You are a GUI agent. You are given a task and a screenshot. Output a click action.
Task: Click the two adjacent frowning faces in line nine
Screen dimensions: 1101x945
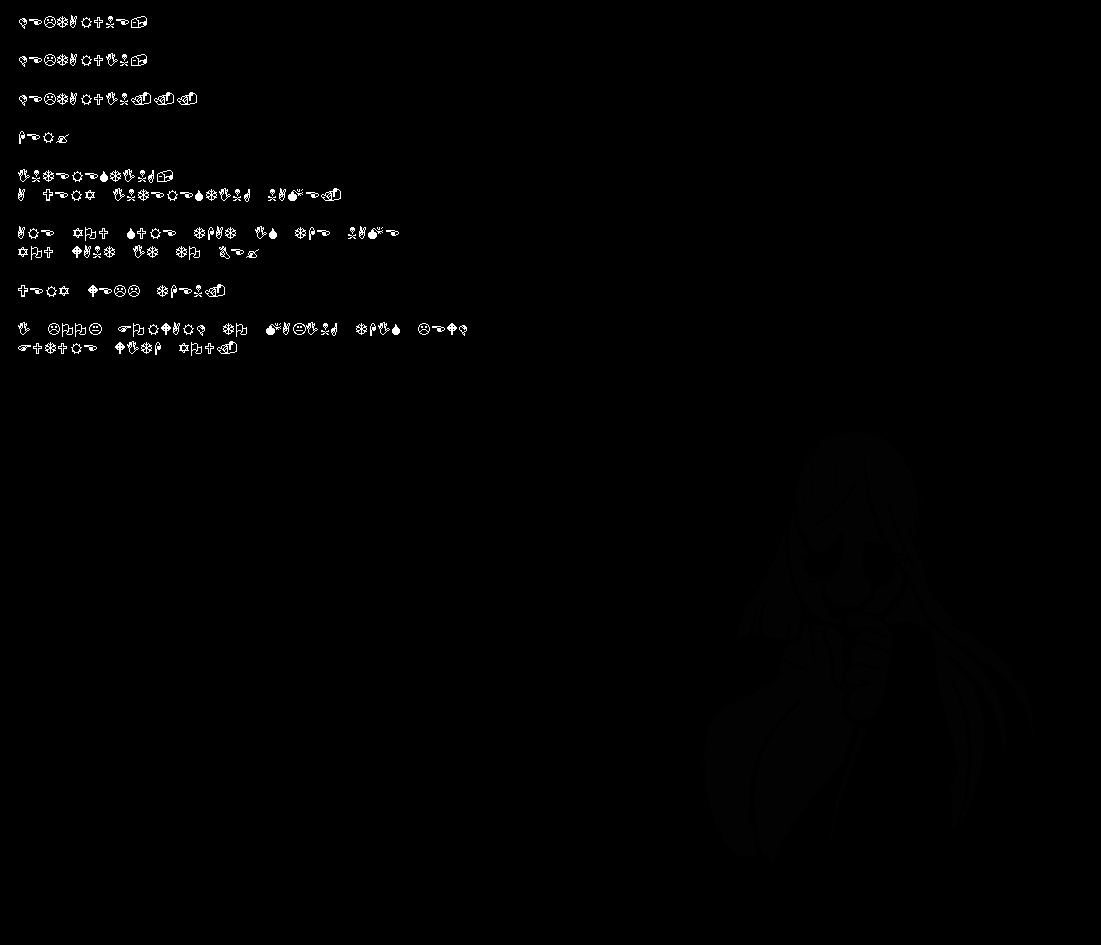(127, 291)
